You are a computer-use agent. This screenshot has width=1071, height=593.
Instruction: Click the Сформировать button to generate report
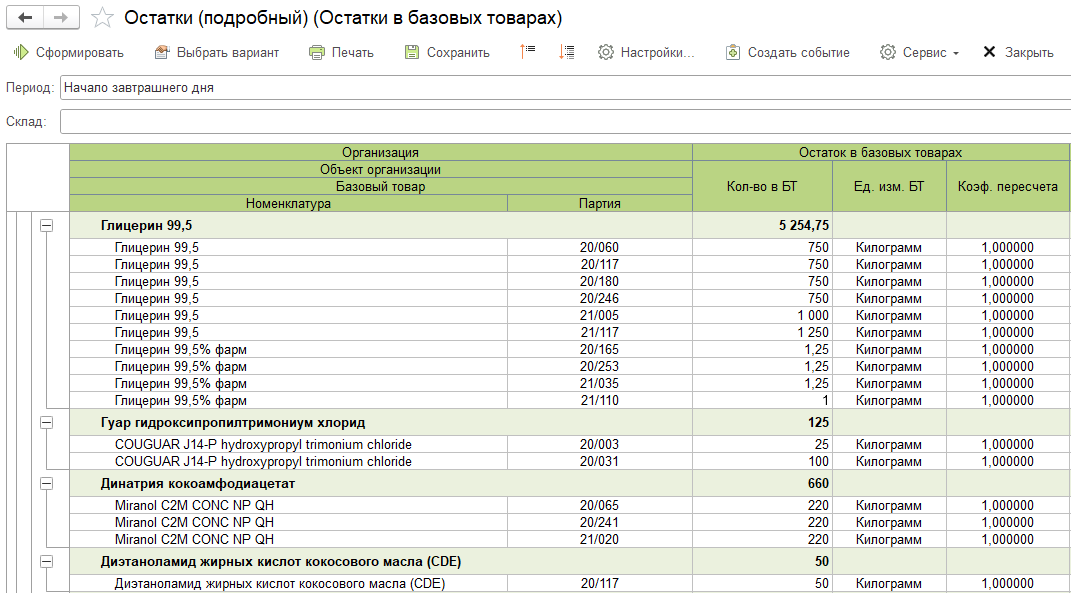[68, 53]
